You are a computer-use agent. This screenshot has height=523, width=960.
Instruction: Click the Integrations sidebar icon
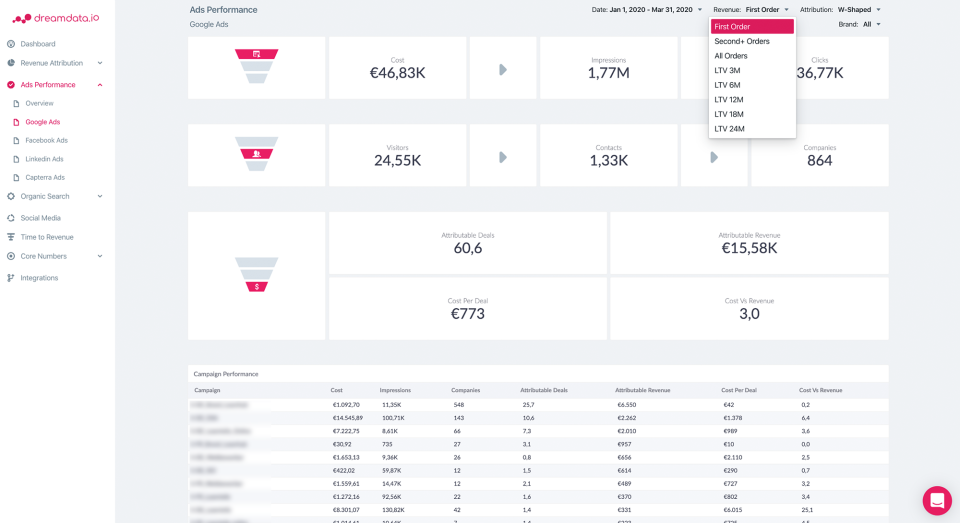point(11,278)
